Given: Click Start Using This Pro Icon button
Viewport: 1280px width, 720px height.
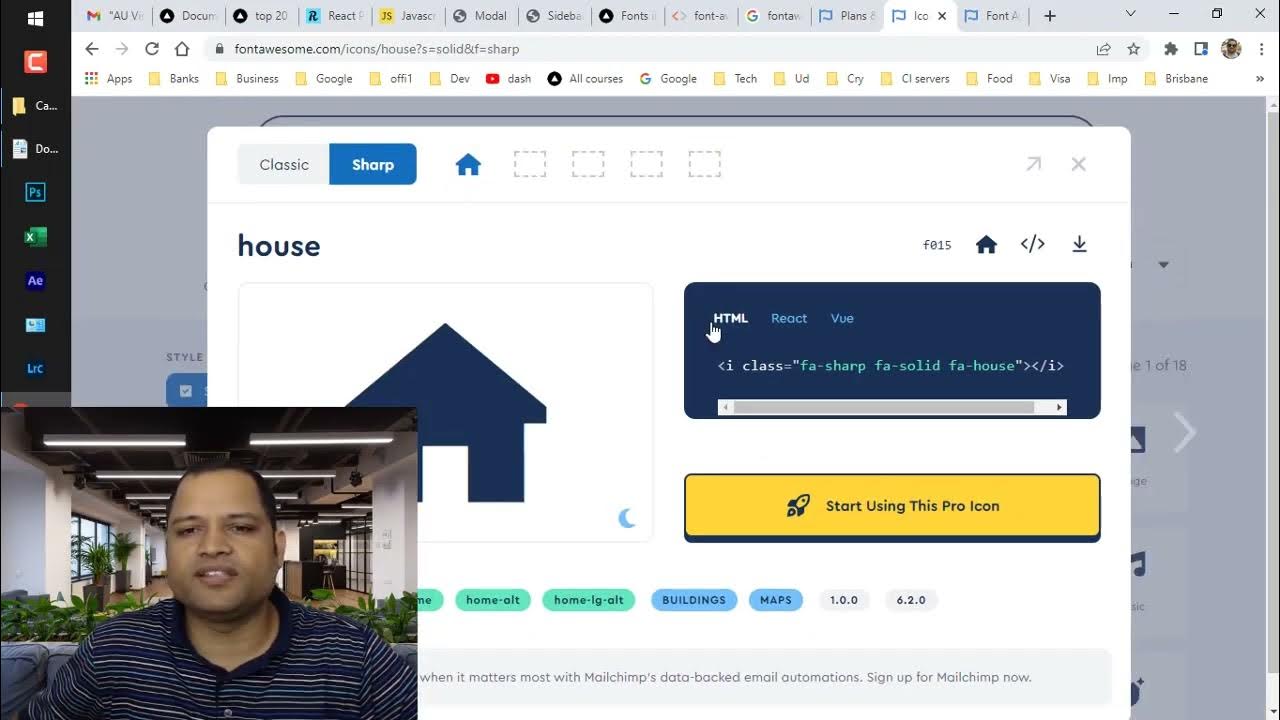Looking at the screenshot, I should (892, 506).
